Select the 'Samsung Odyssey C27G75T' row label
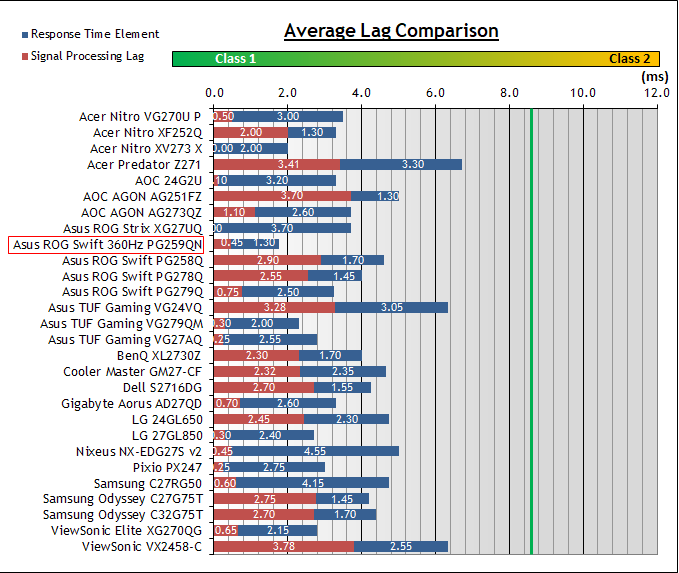This screenshot has width=679, height=573. point(123,499)
